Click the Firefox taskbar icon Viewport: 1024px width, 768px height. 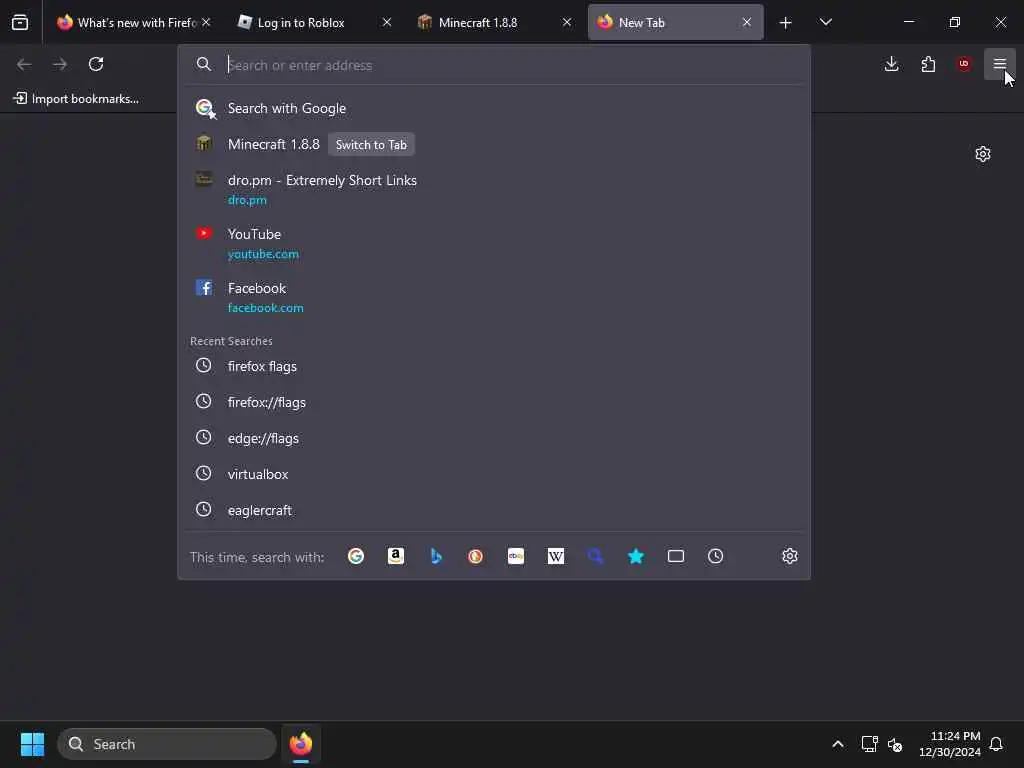pos(301,744)
